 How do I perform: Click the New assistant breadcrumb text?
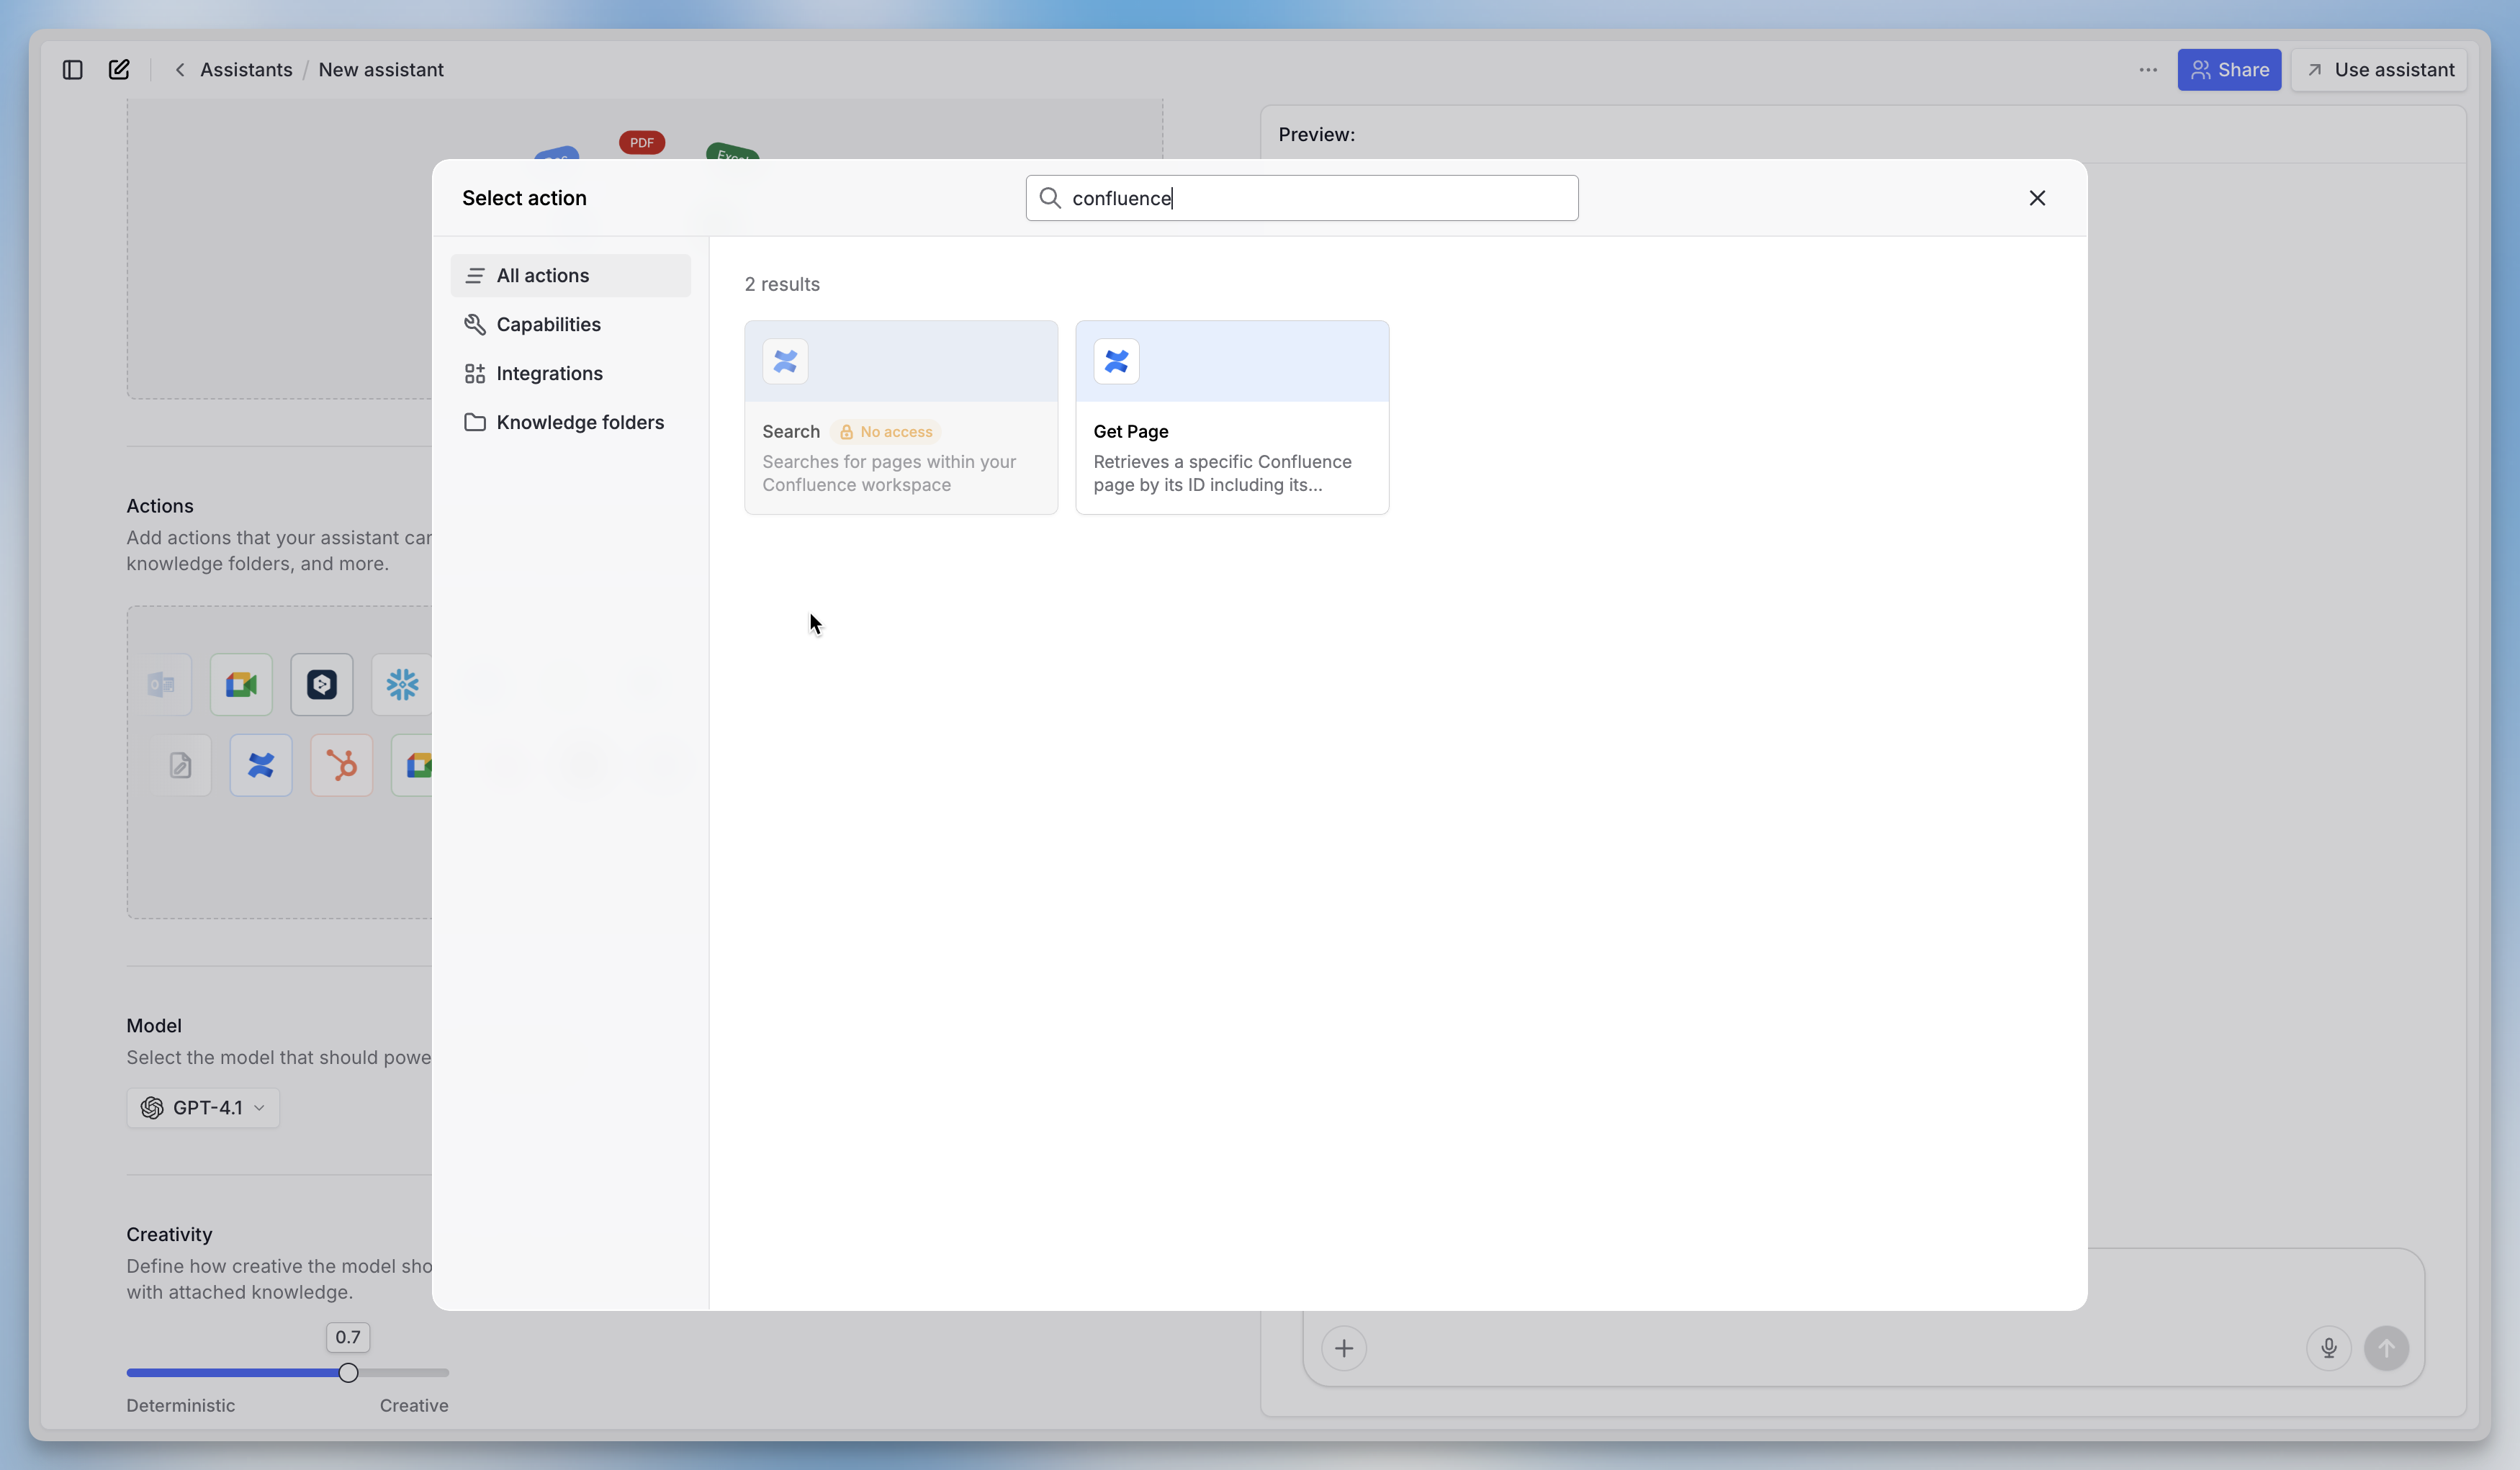381,70
